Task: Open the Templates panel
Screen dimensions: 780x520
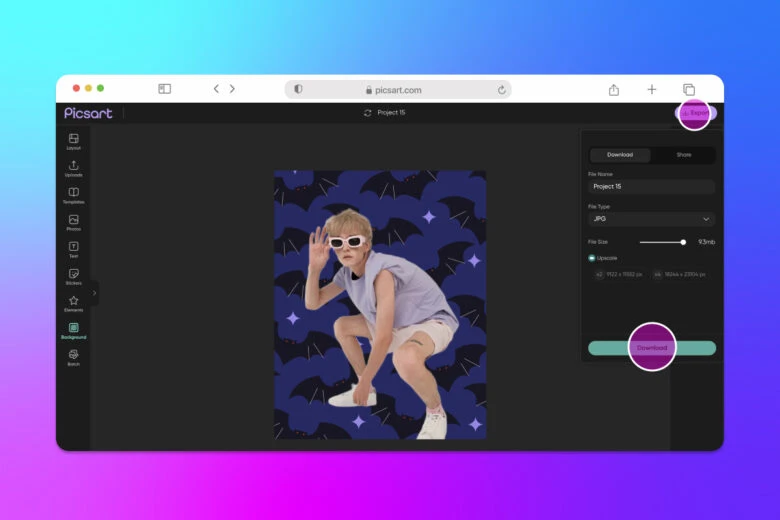Action: pyautogui.click(x=73, y=193)
